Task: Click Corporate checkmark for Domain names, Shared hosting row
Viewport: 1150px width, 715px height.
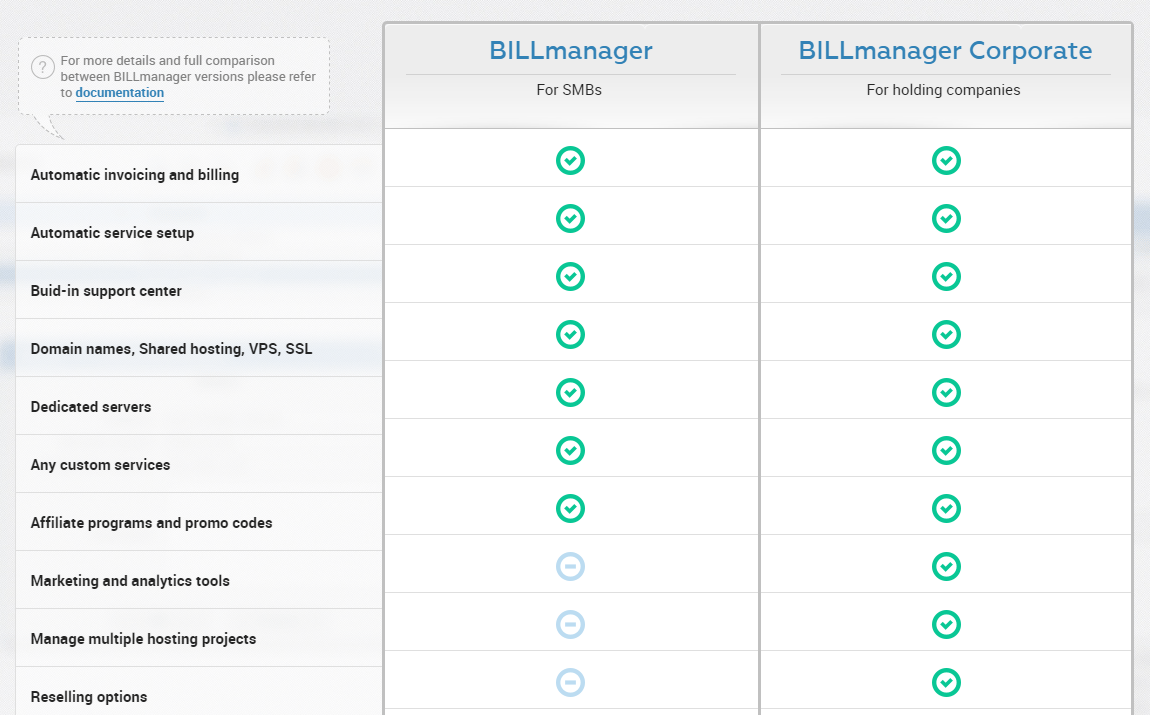Action: coord(946,334)
